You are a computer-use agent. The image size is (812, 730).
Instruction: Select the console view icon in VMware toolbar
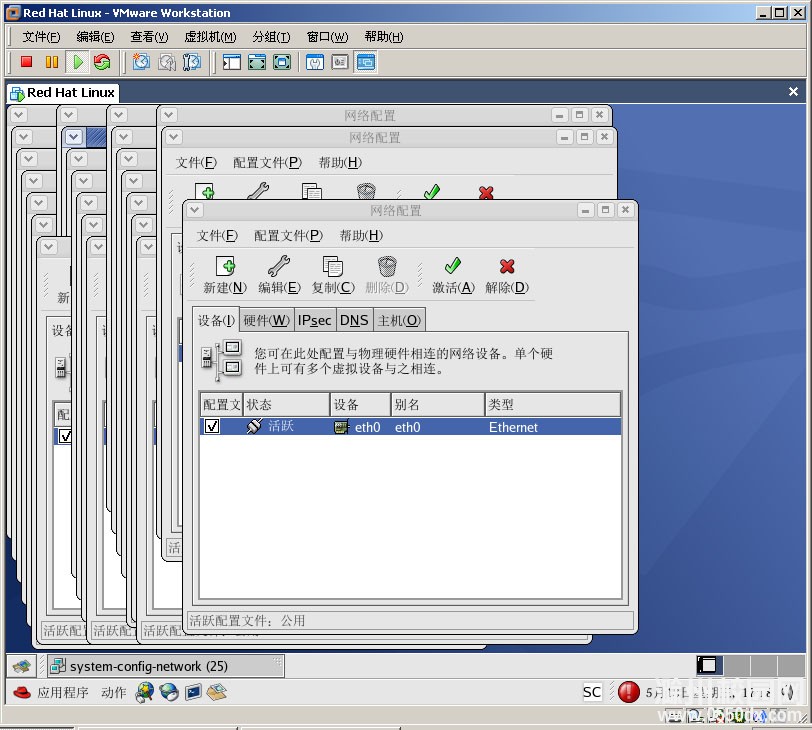coord(366,63)
